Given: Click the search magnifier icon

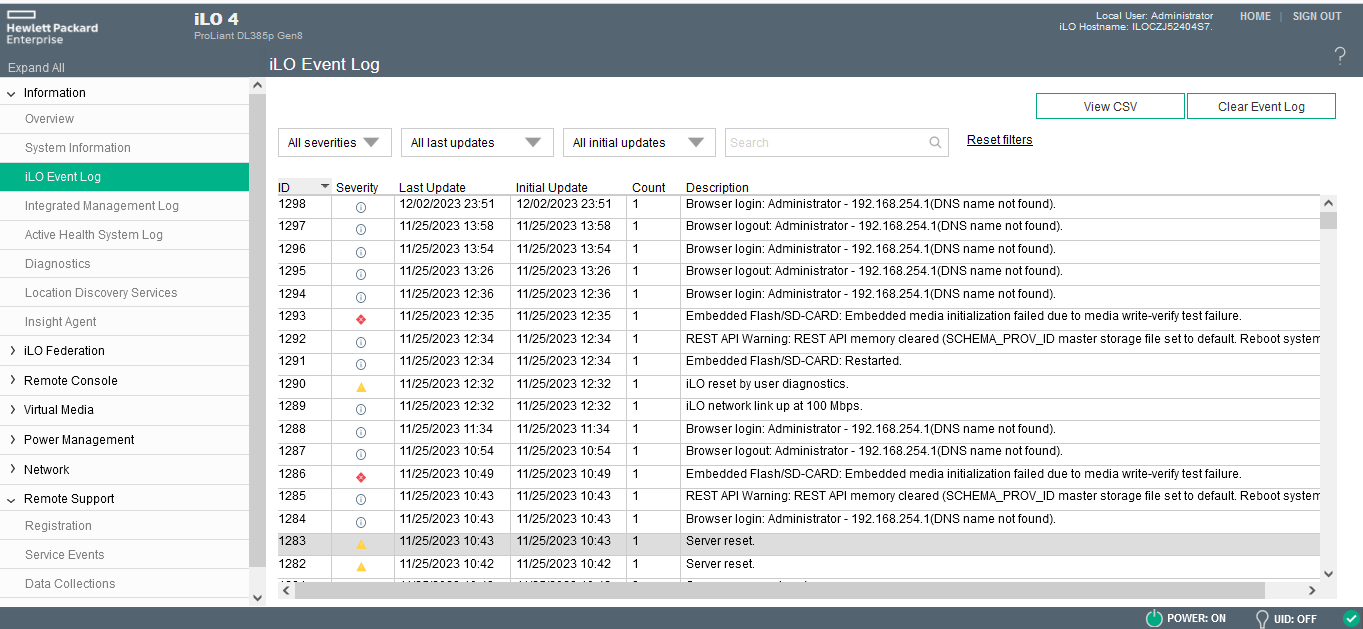Looking at the screenshot, I should tap(935, 143).
